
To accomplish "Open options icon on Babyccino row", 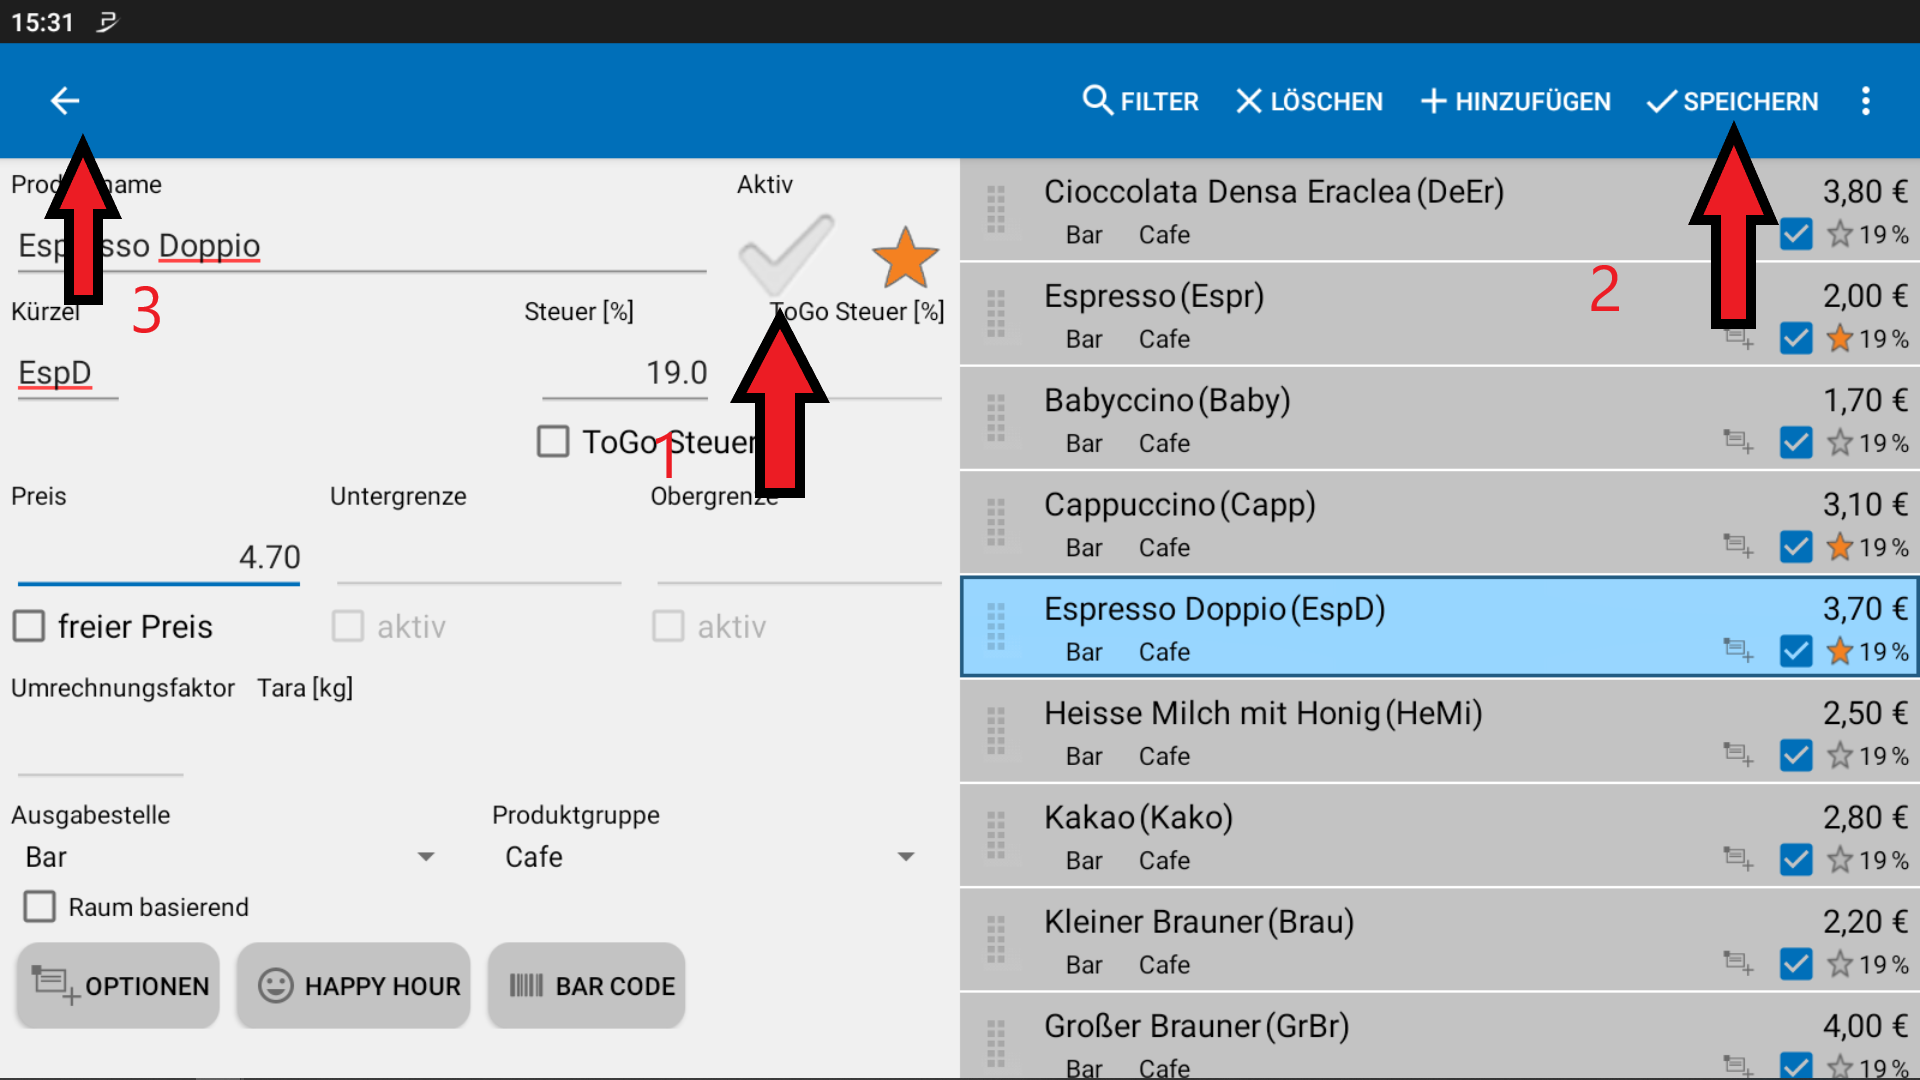I will coord(1738,441).
